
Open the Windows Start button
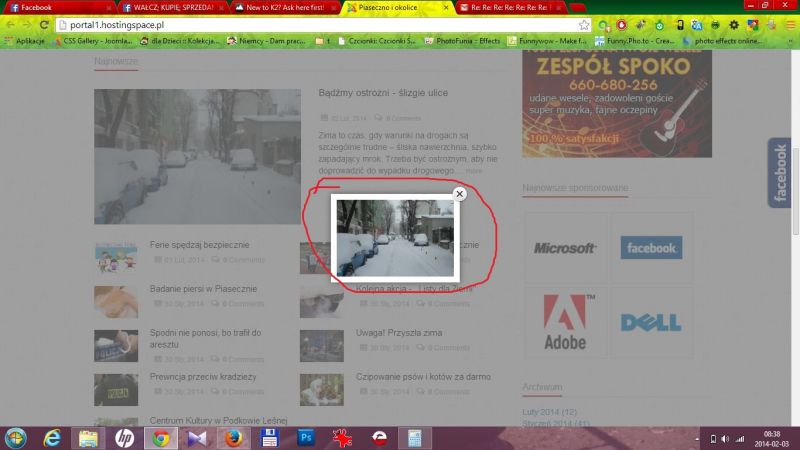coord(16,439)
